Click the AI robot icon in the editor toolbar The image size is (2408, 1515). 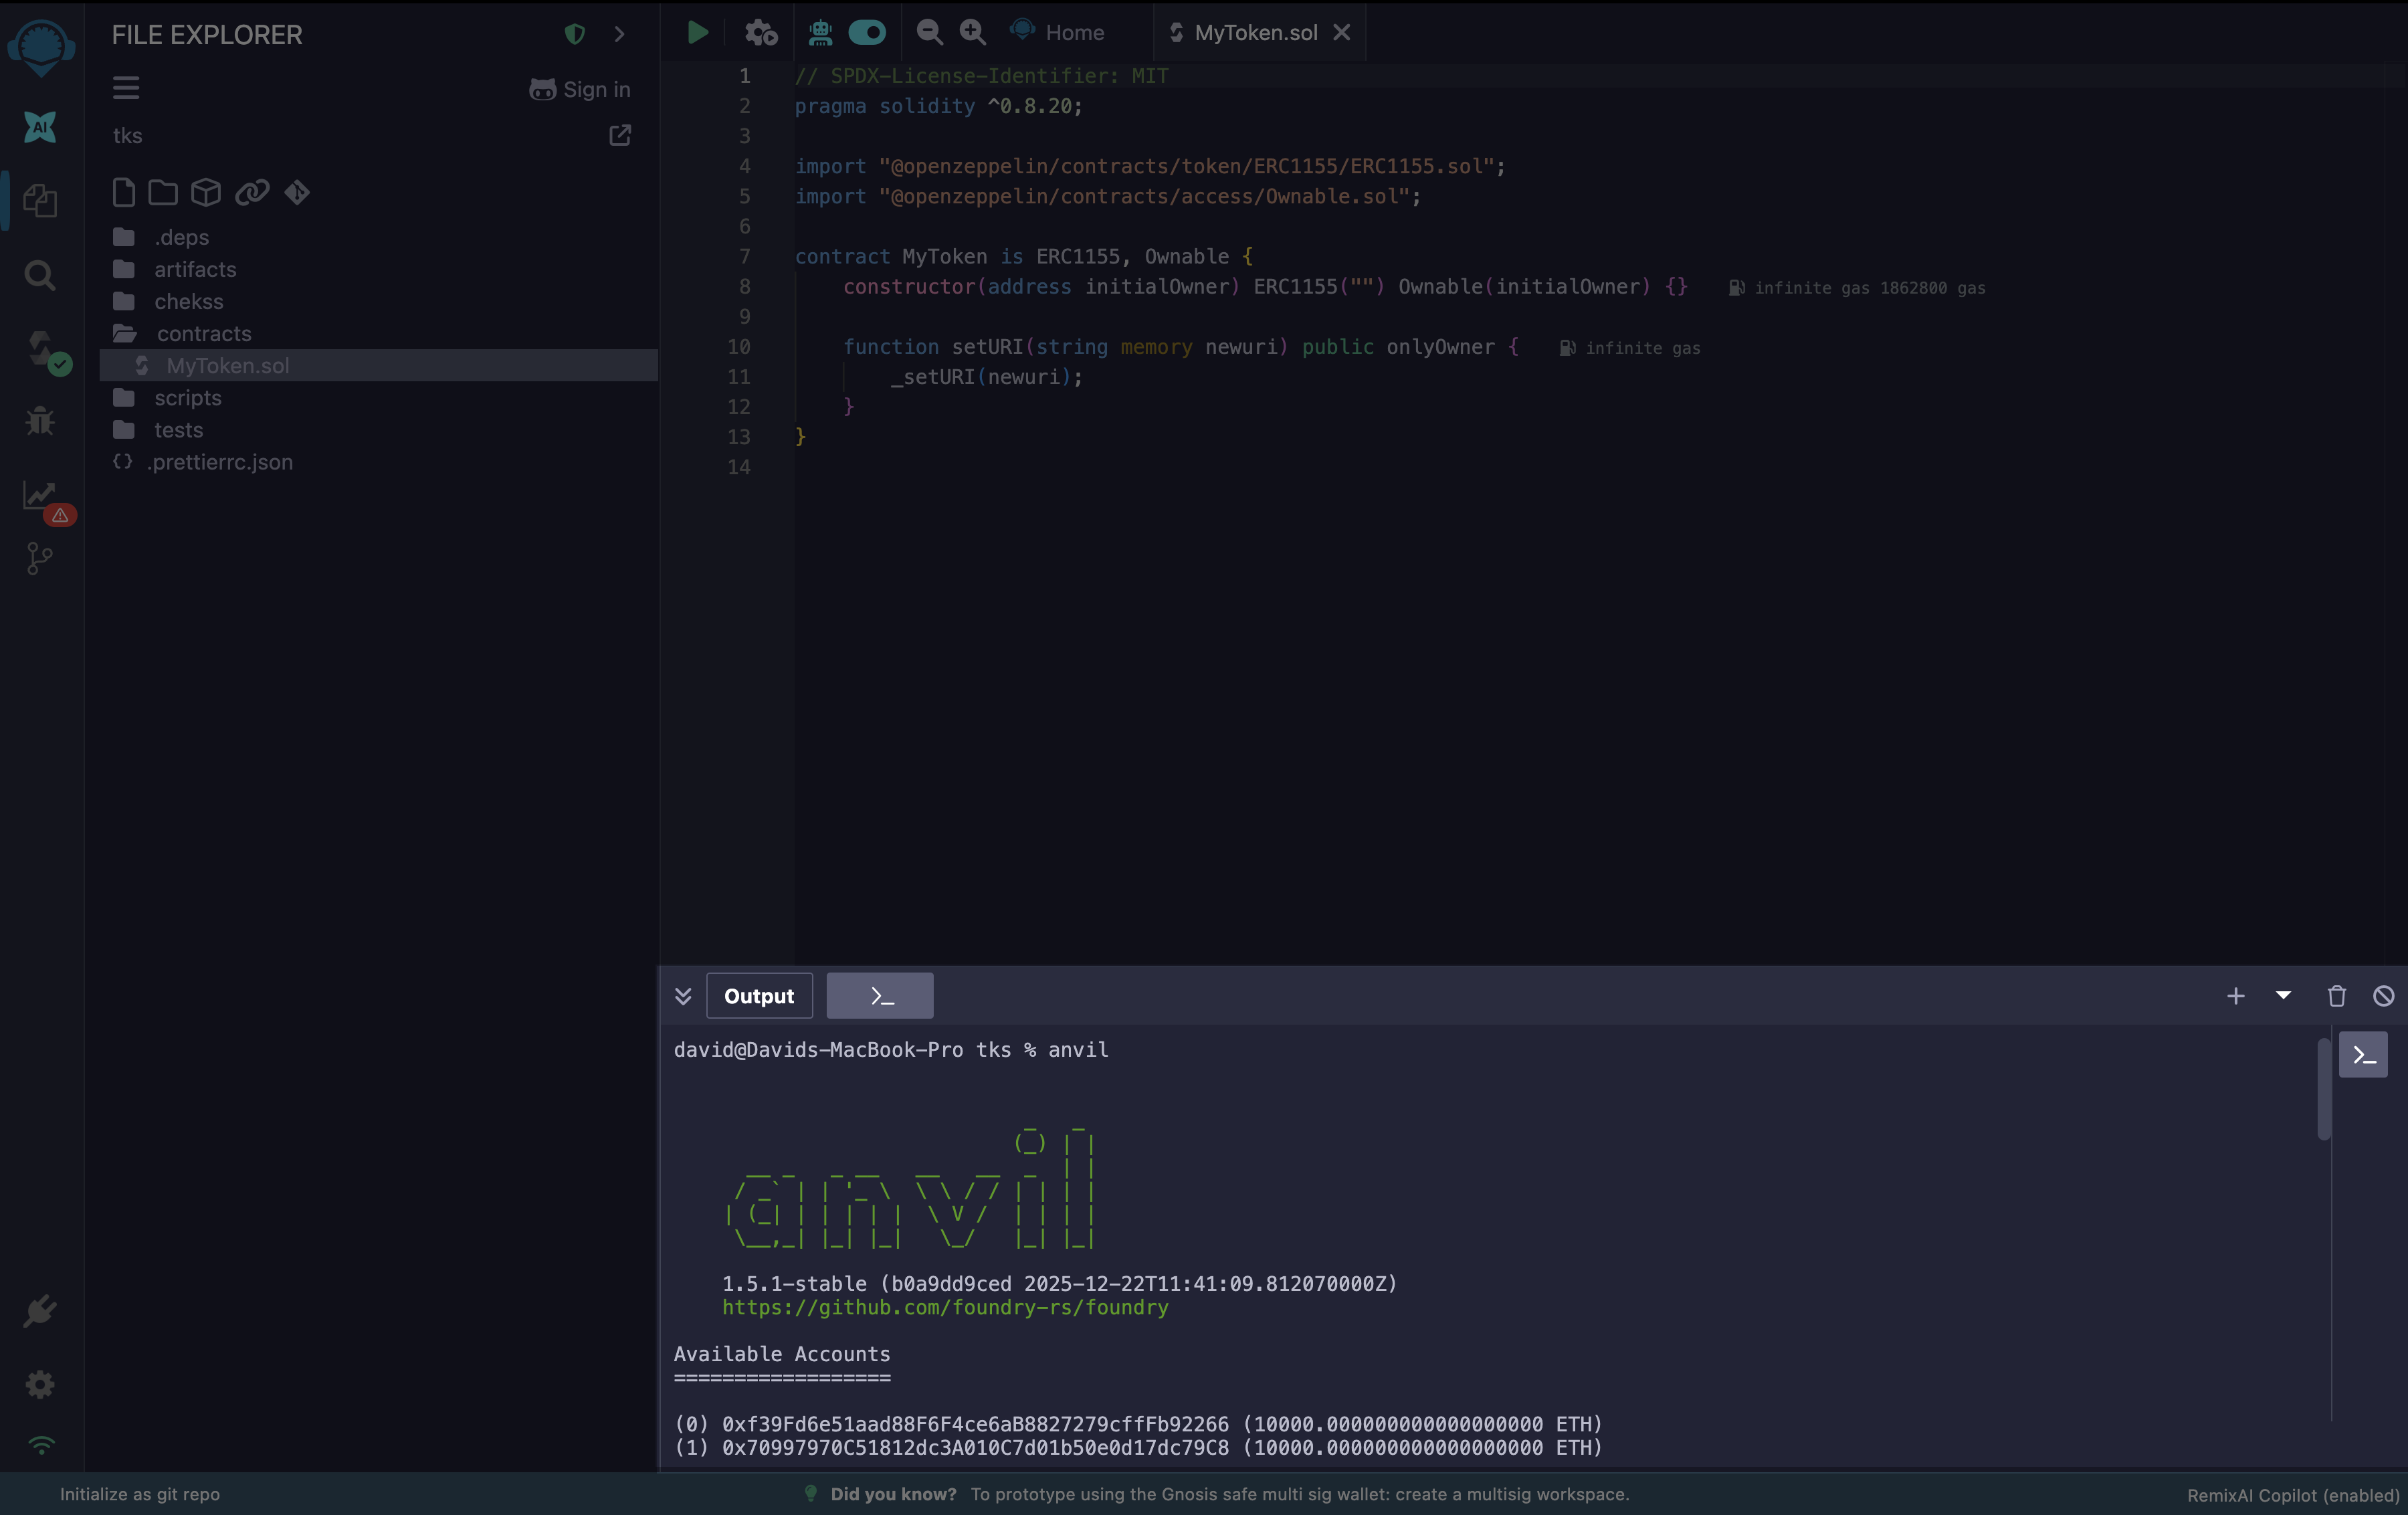click(821, 33)
